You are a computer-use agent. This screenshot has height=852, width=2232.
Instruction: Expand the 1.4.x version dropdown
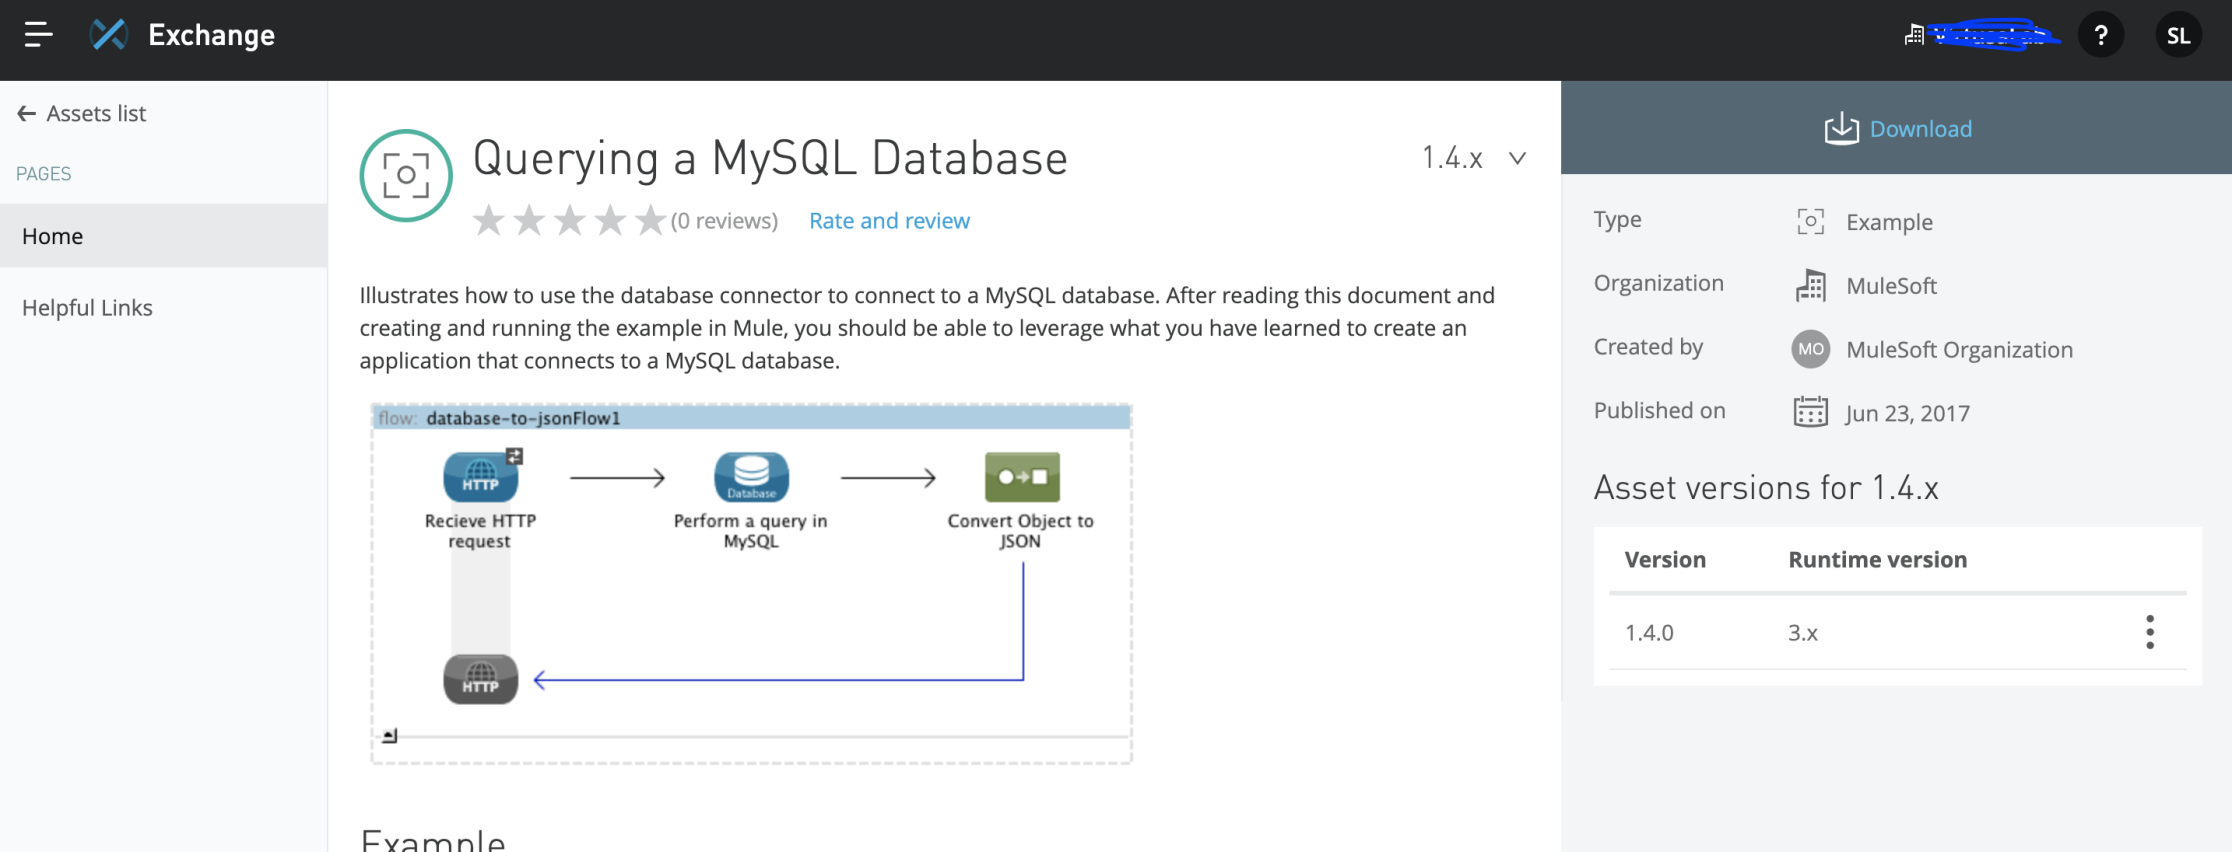[1517, 158]
